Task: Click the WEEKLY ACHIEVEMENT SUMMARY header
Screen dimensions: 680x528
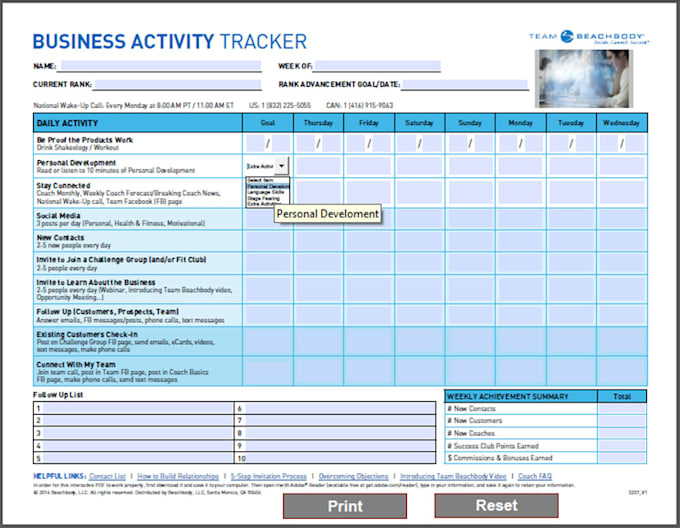Action: pyautogui.click(x=520, y=396)
